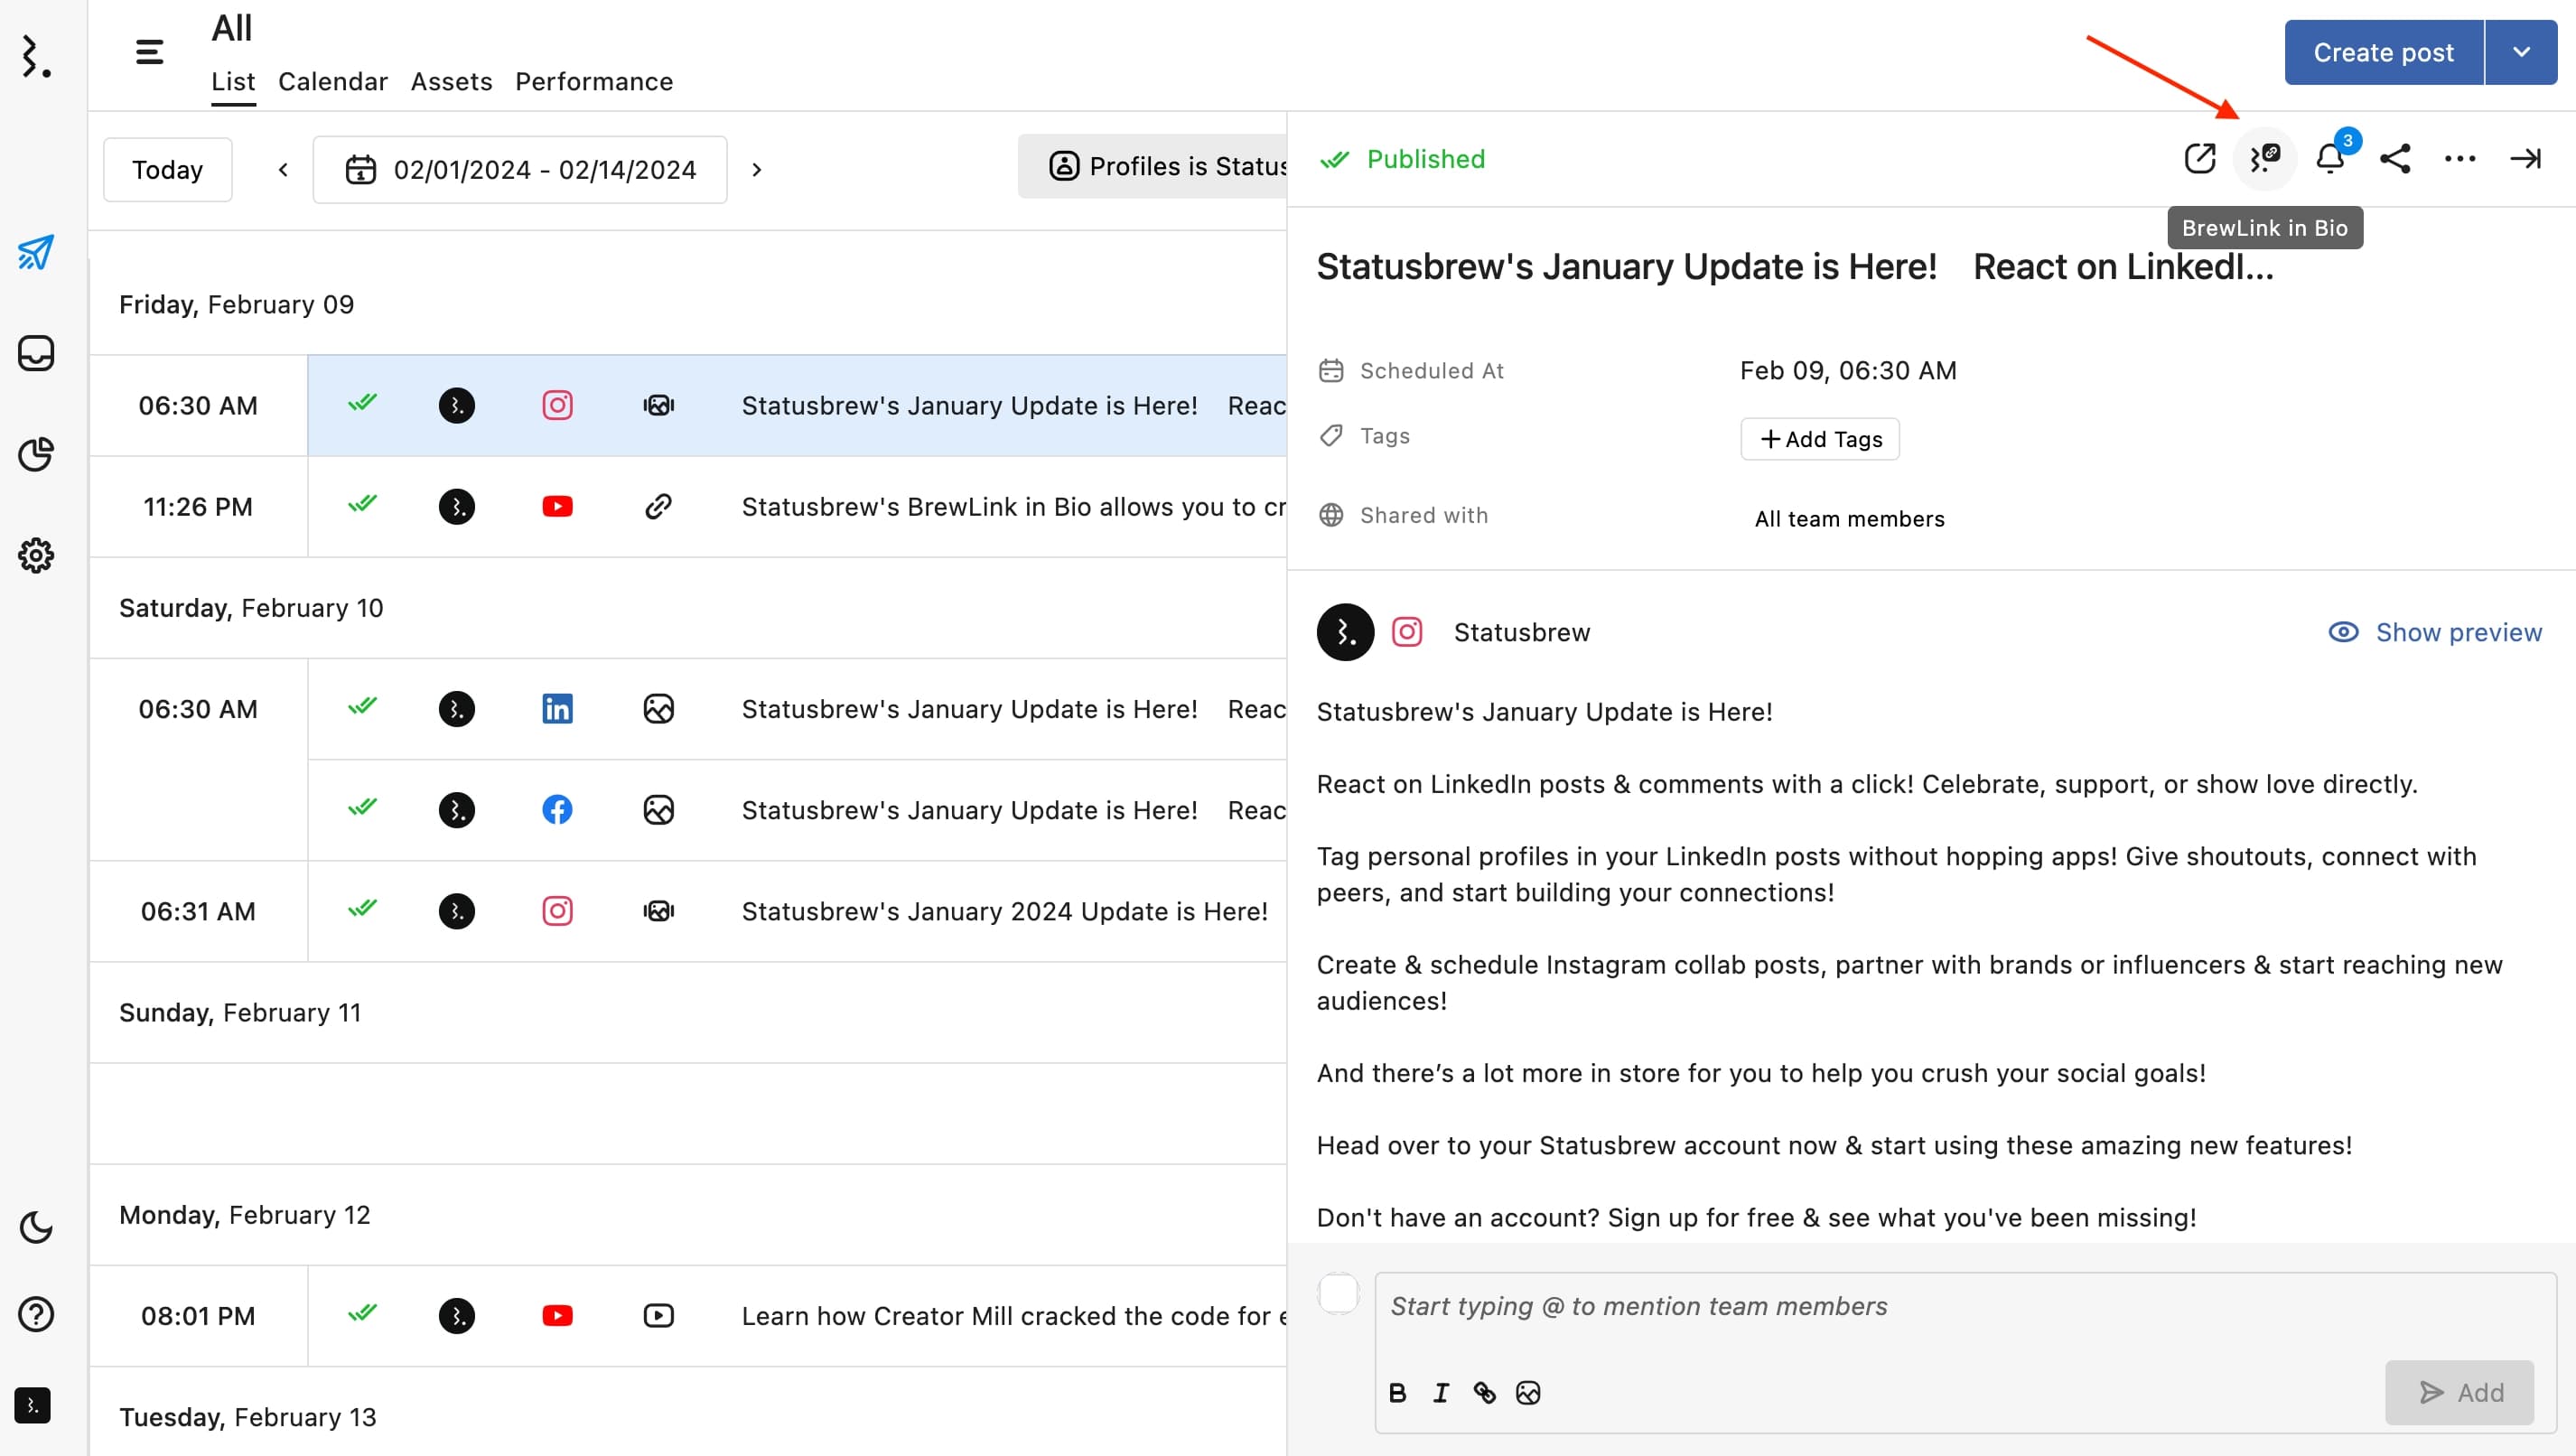Click Statusbrew avatar in Friday 06:30 AM row
This screenshot has height=1456, width=2576.
click(x=457, y=405)
